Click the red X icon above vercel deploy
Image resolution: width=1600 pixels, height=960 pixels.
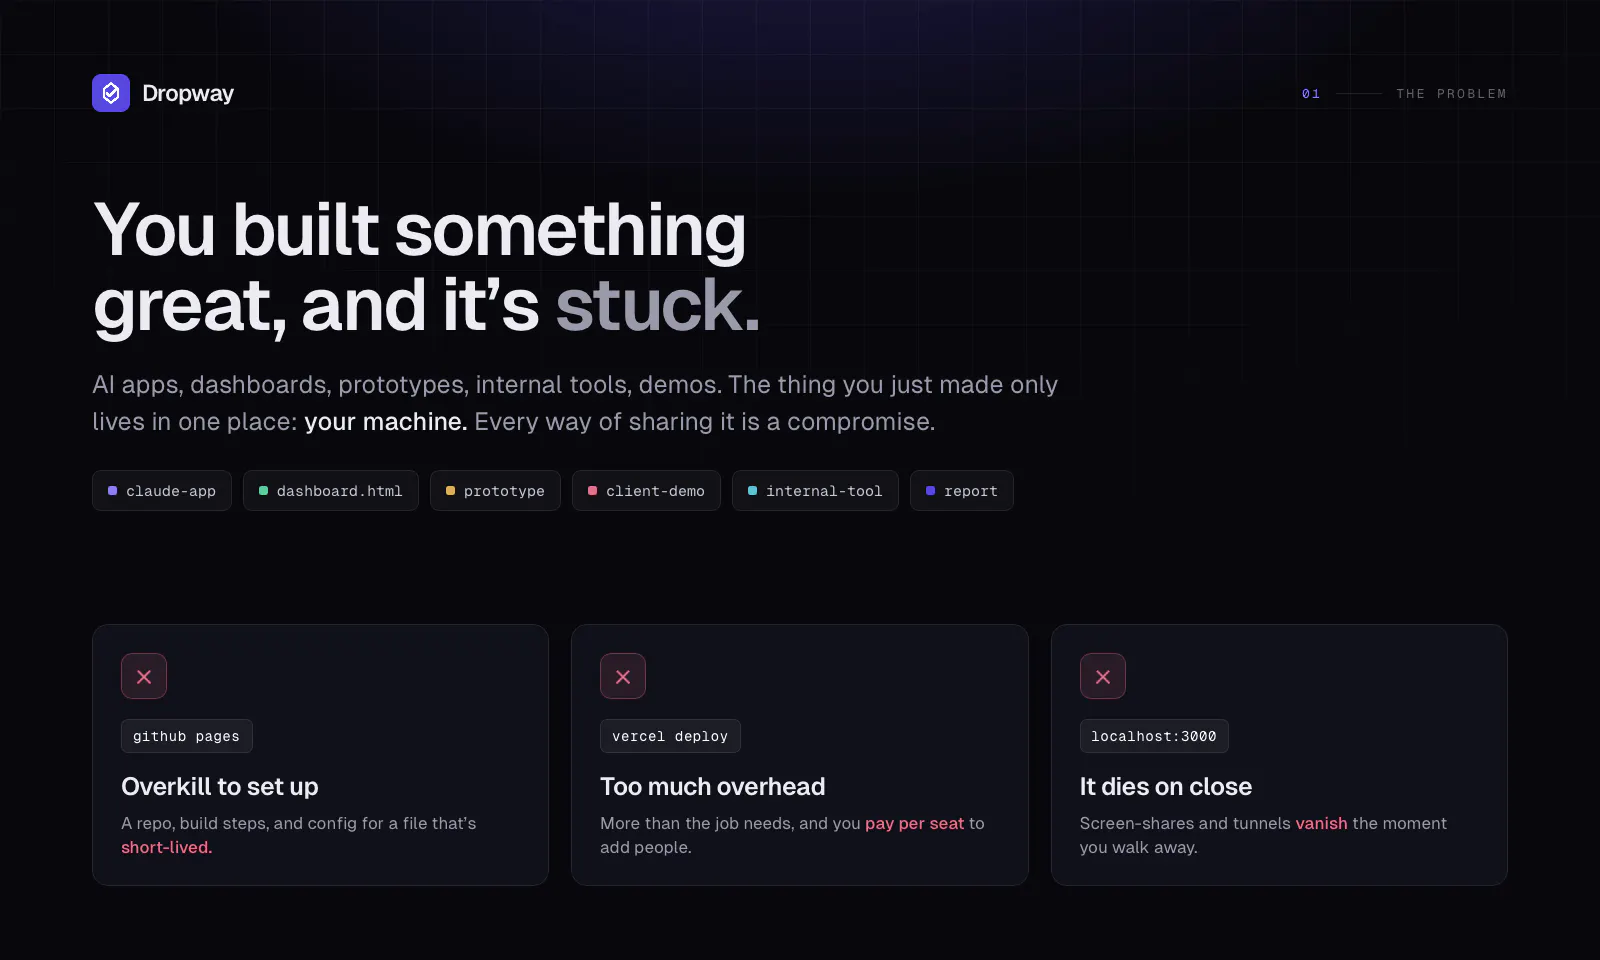[623, 677]
